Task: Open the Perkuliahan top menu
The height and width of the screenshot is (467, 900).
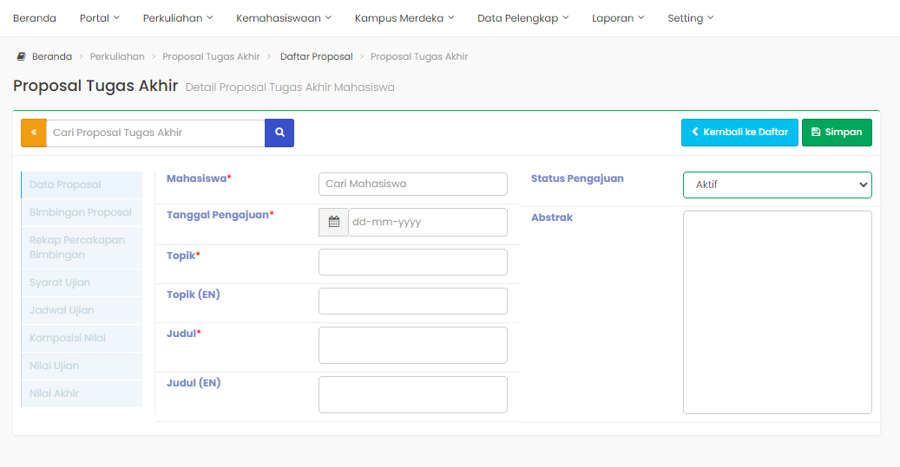Action: coord(178,18)
